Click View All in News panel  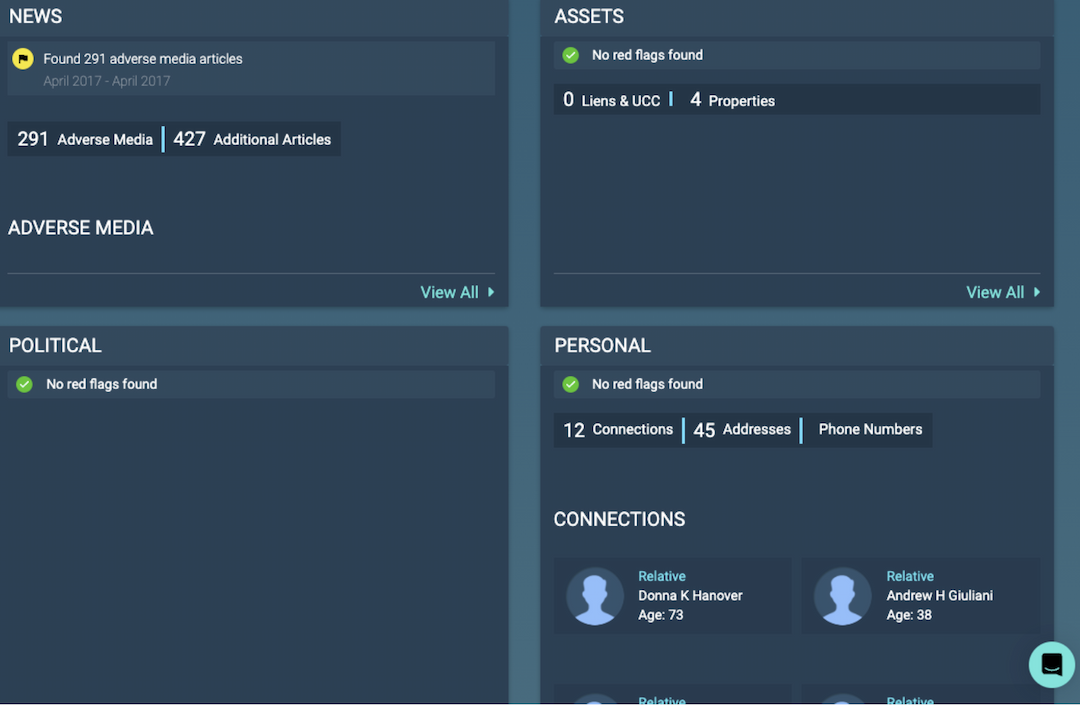click(449, 292)
